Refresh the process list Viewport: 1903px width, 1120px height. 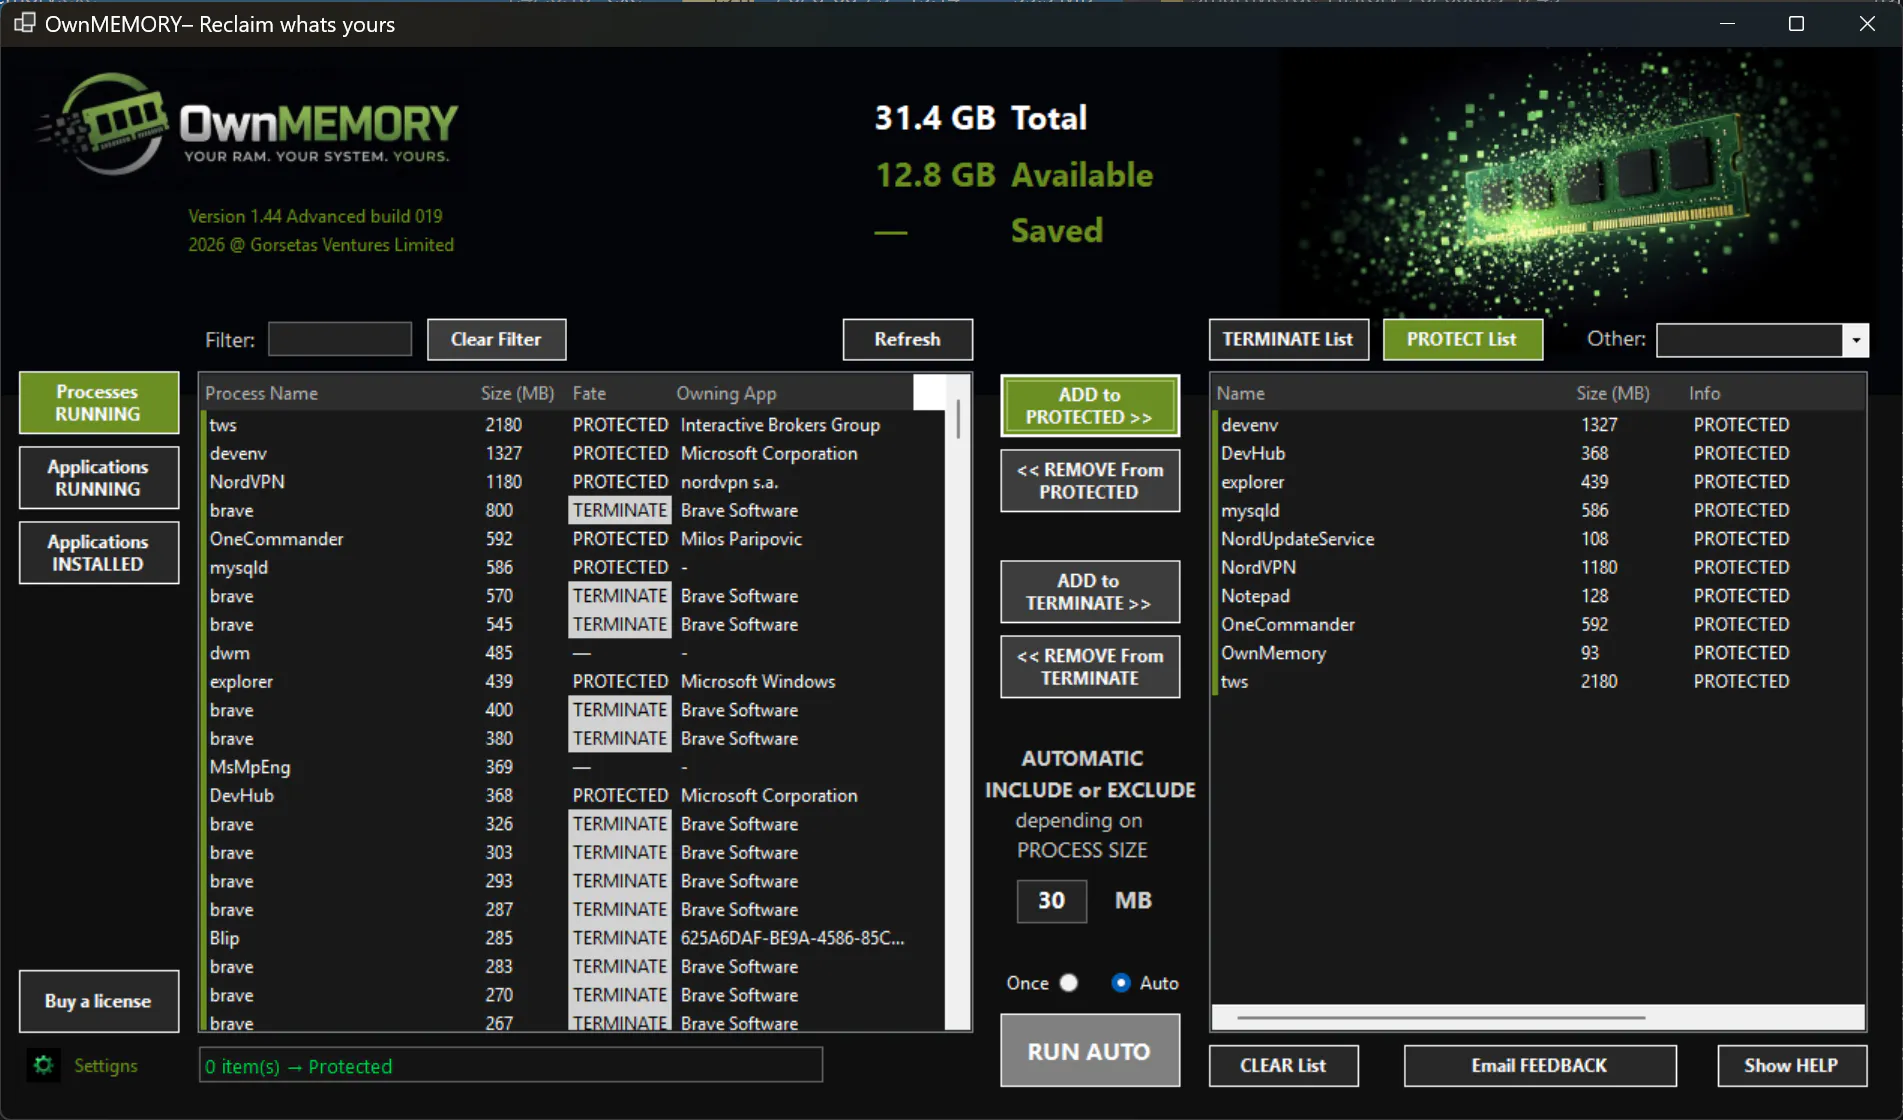pyautogui.click(x=907, y=340)
